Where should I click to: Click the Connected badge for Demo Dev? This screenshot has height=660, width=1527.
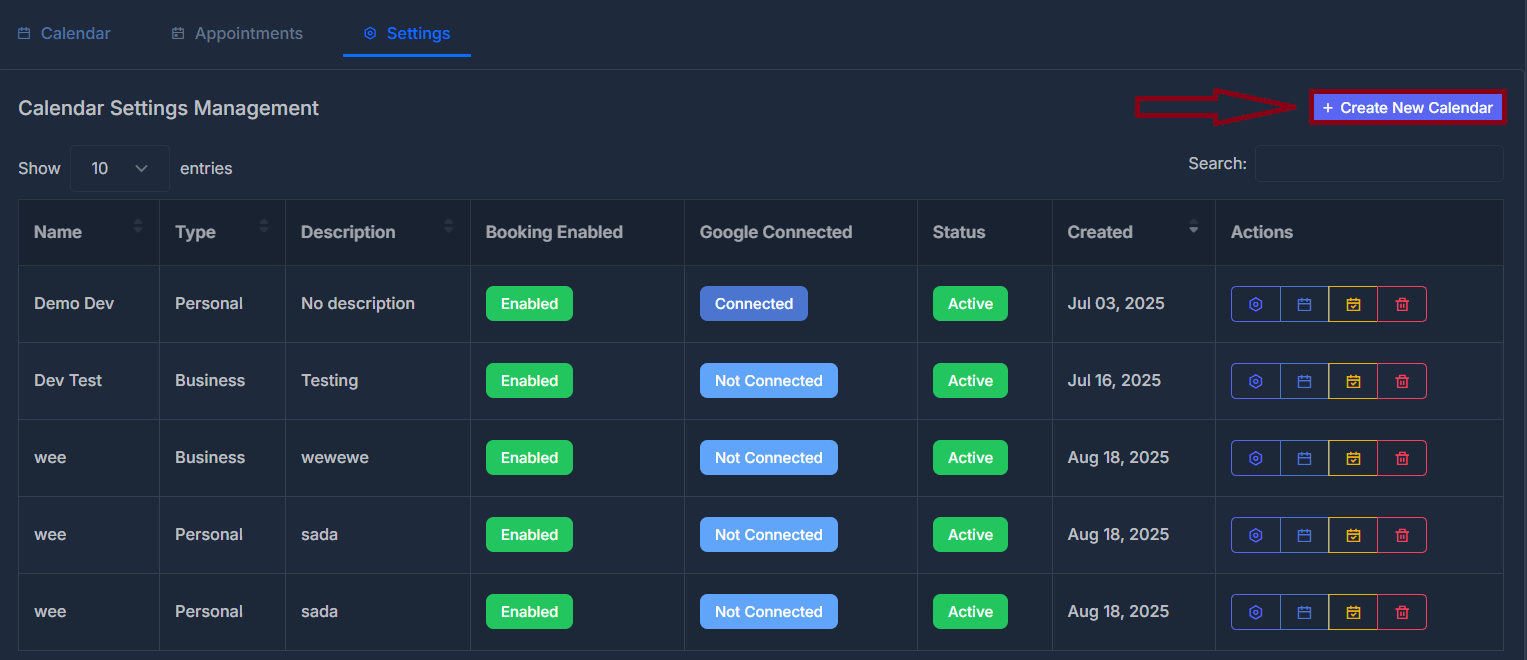(x=753, y=304)
